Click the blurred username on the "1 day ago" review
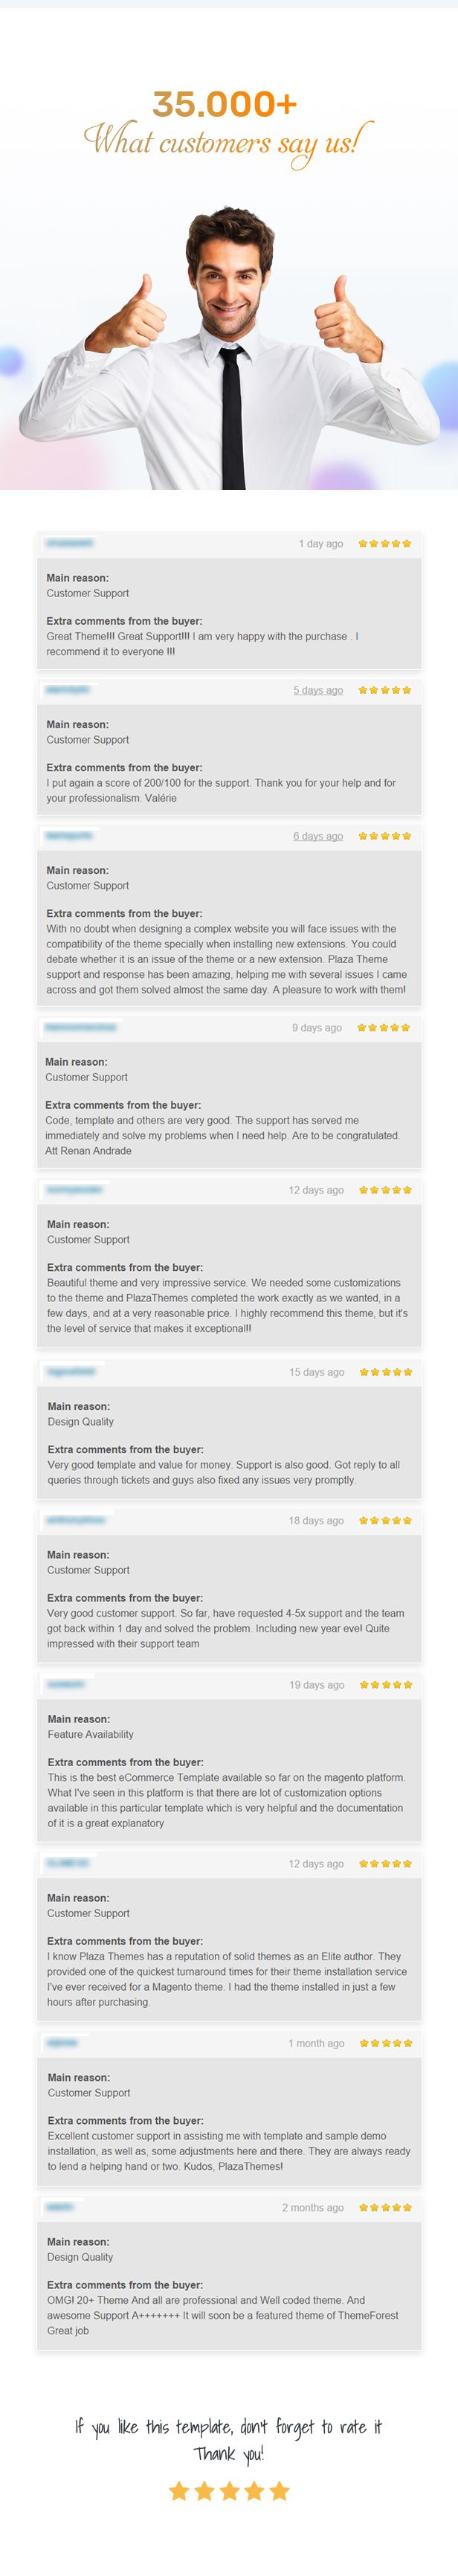This screenshot has width=458, height=2576. click(x=69, y=543)
